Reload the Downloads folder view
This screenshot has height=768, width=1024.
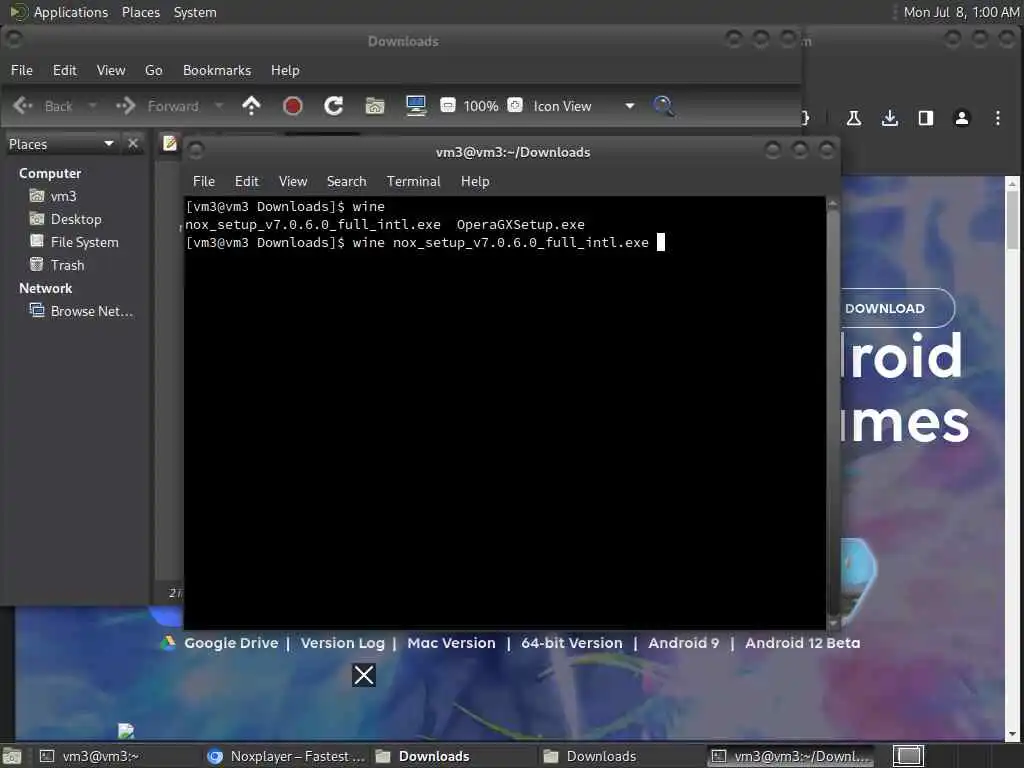point(334,106)
